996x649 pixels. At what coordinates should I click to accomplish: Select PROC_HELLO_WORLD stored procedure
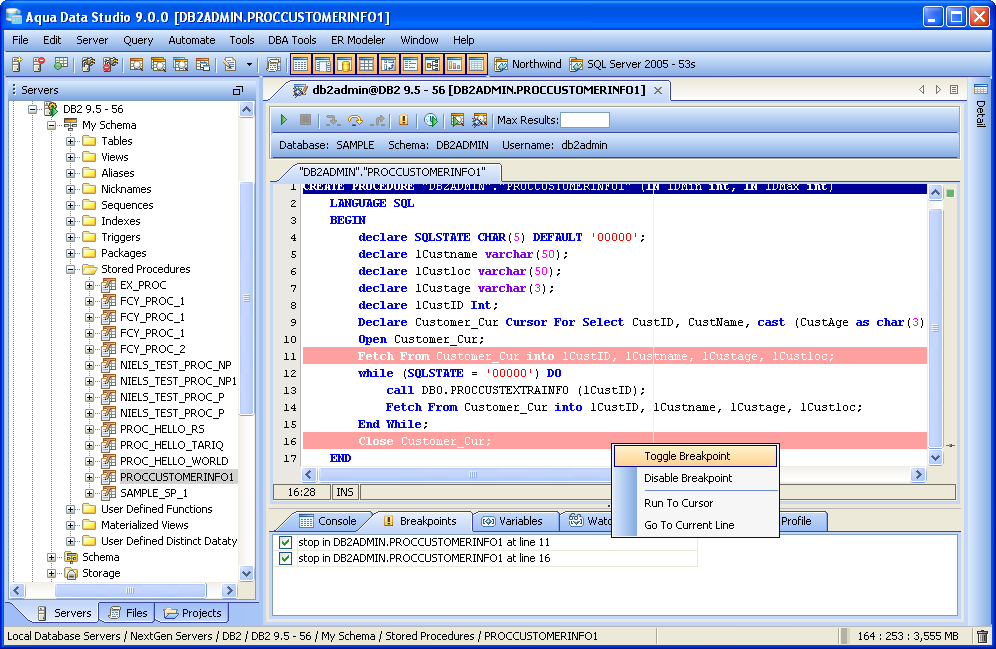tap(173, 461)
